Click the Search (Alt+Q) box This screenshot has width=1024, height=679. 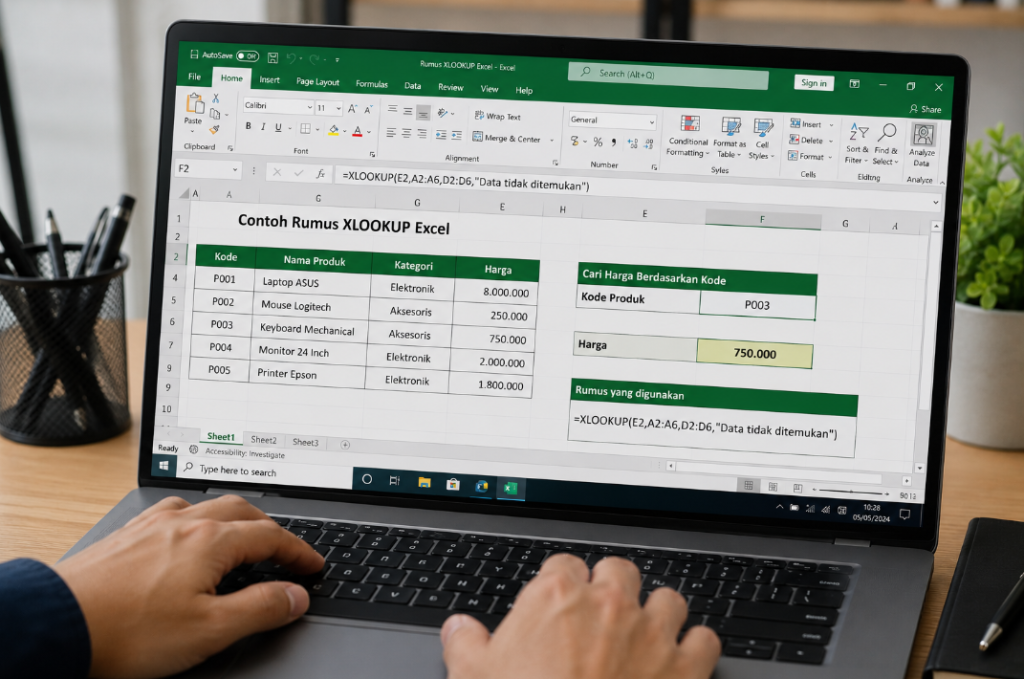coord(668,75)
